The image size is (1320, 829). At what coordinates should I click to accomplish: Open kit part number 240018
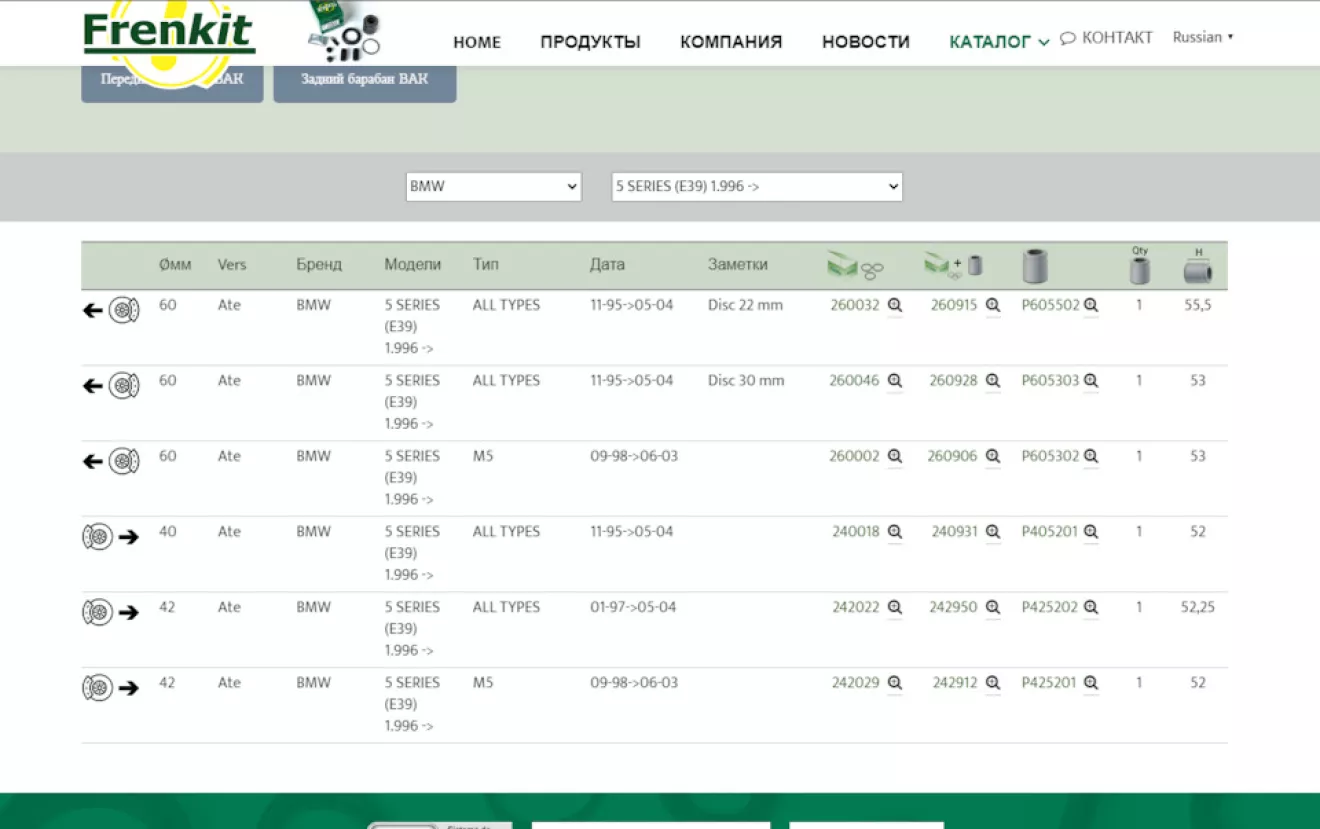856,532
